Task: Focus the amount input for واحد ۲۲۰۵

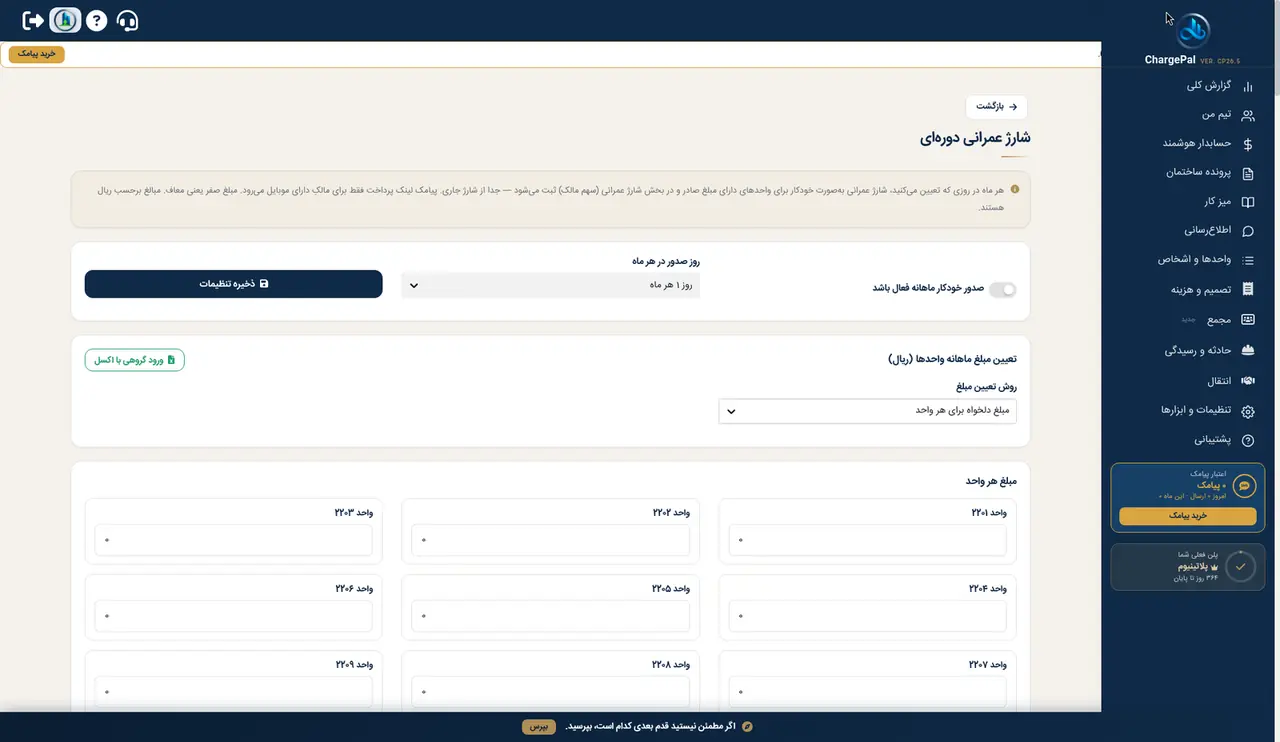Action: click(551, 617)
